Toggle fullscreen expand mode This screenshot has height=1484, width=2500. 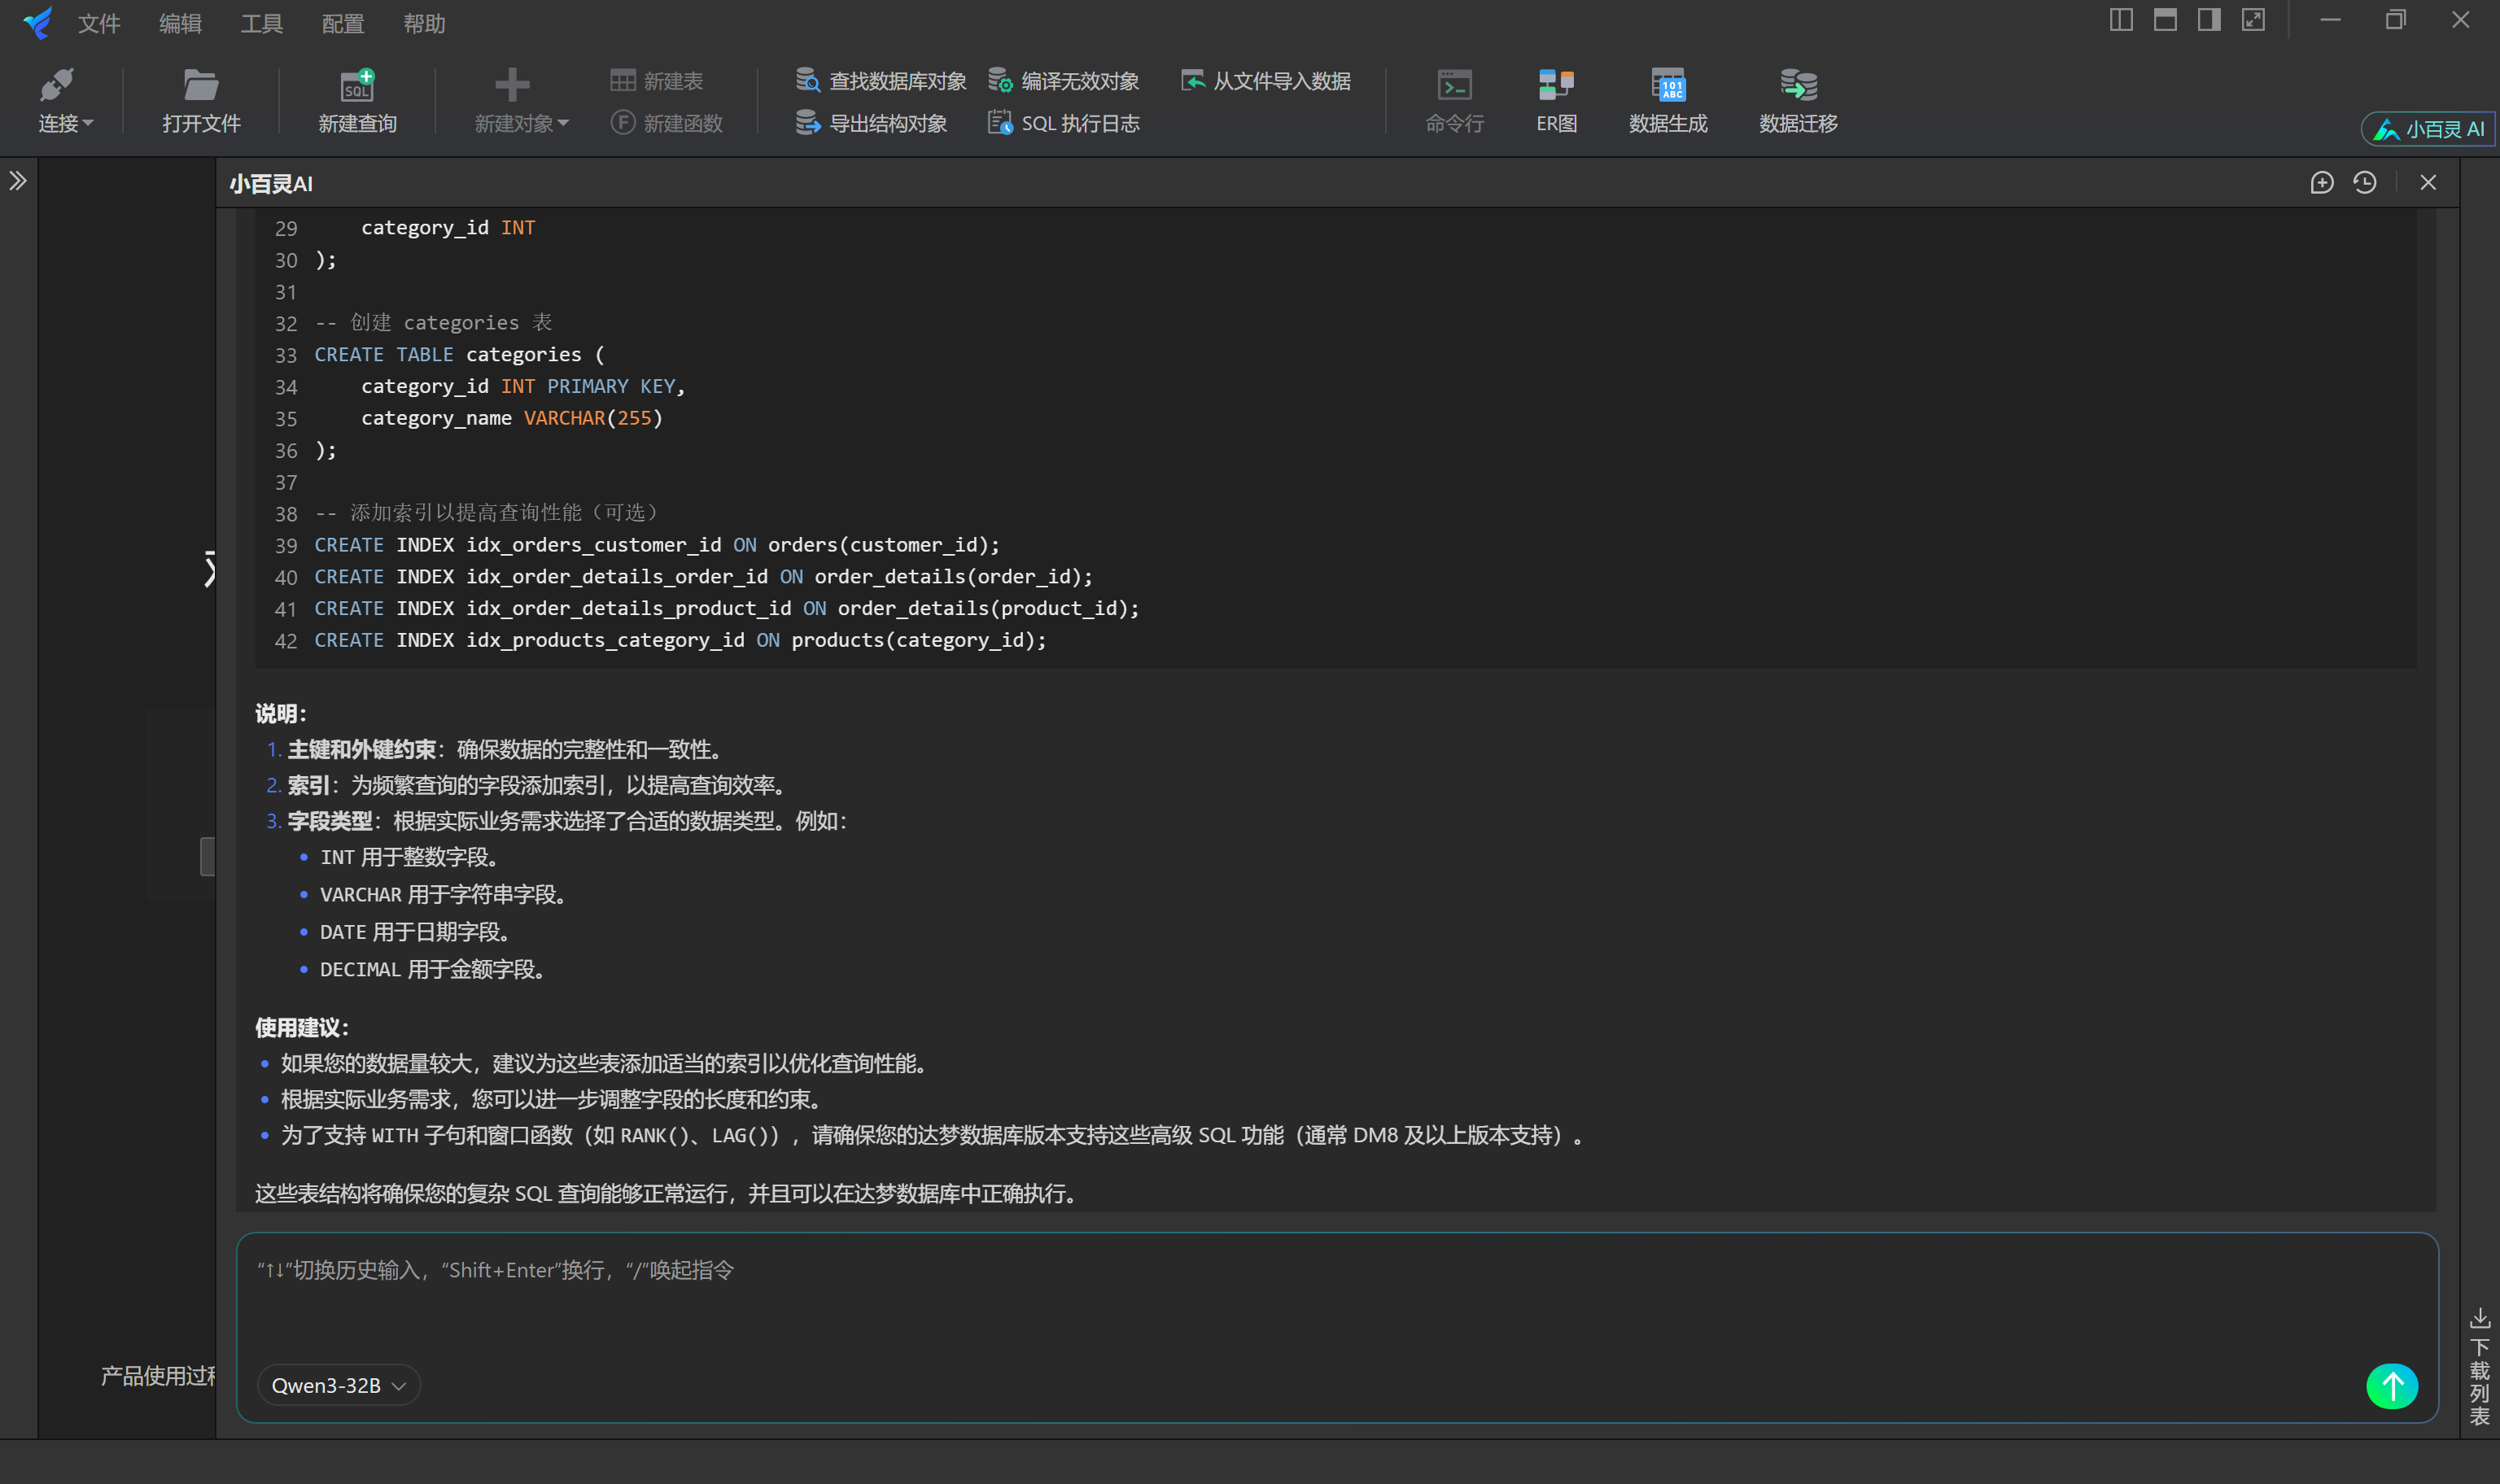(2254, 19)
